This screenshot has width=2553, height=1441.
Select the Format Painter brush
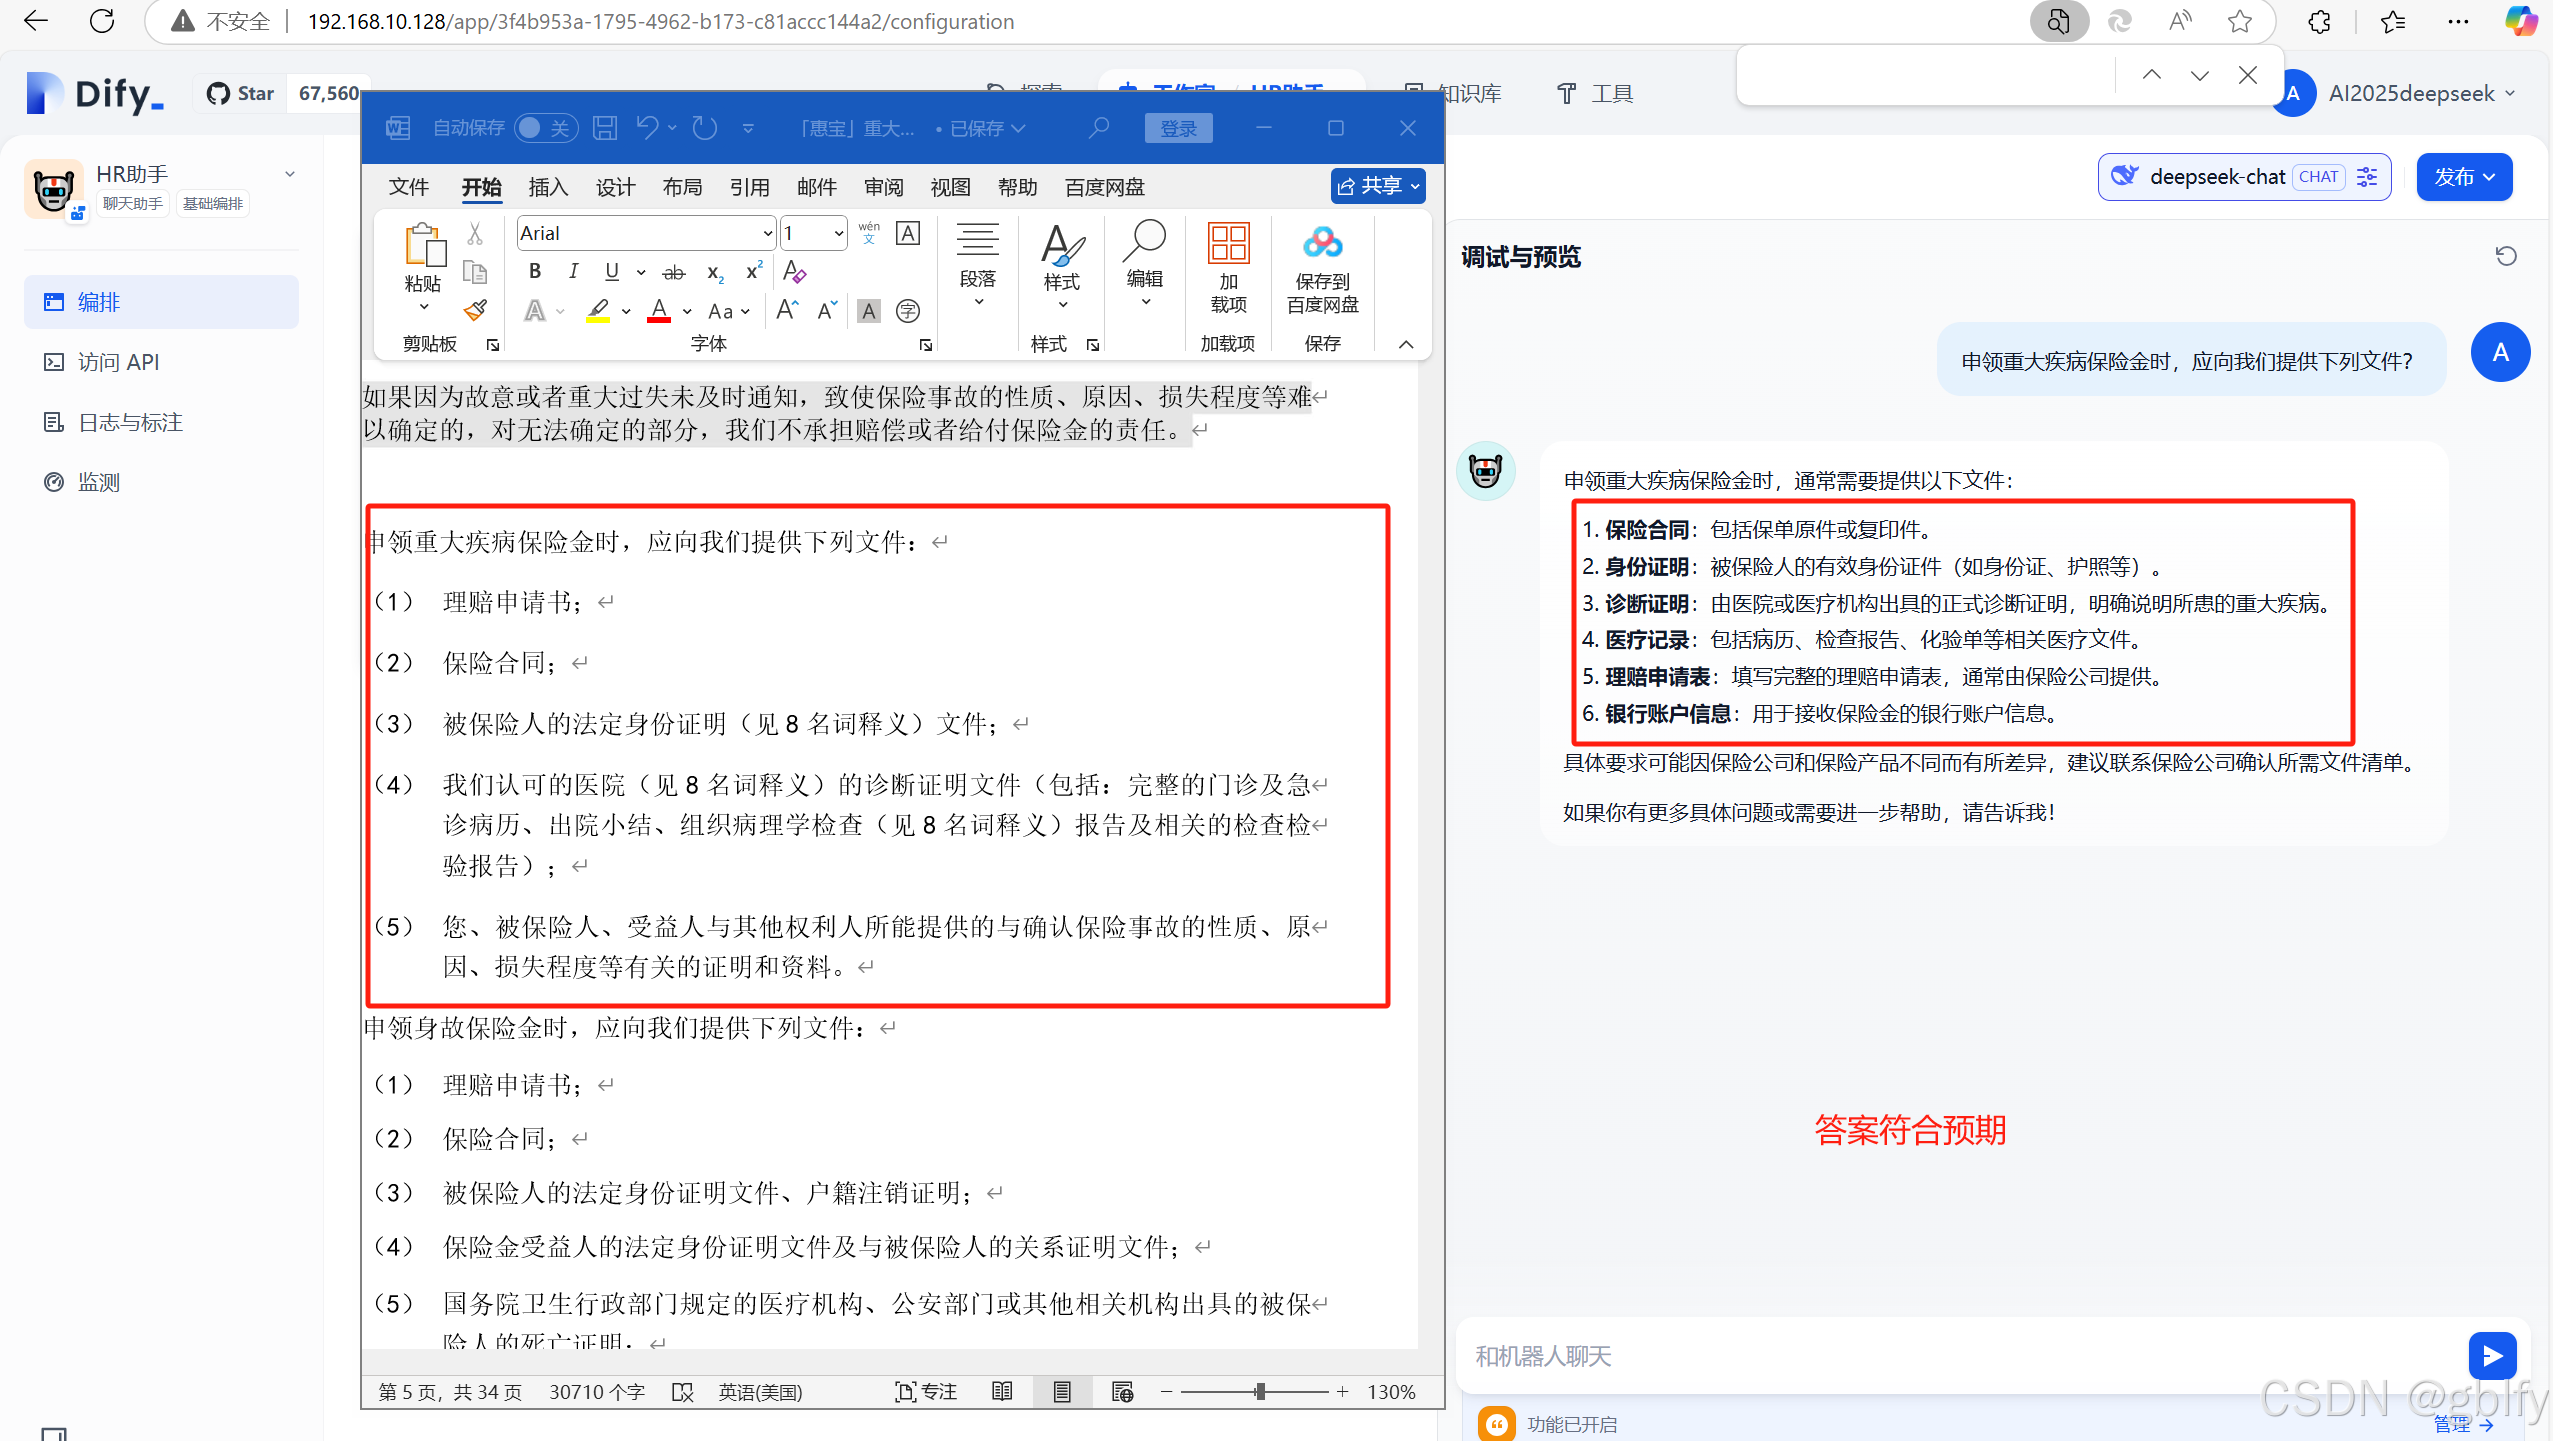[x=475, y=310]
